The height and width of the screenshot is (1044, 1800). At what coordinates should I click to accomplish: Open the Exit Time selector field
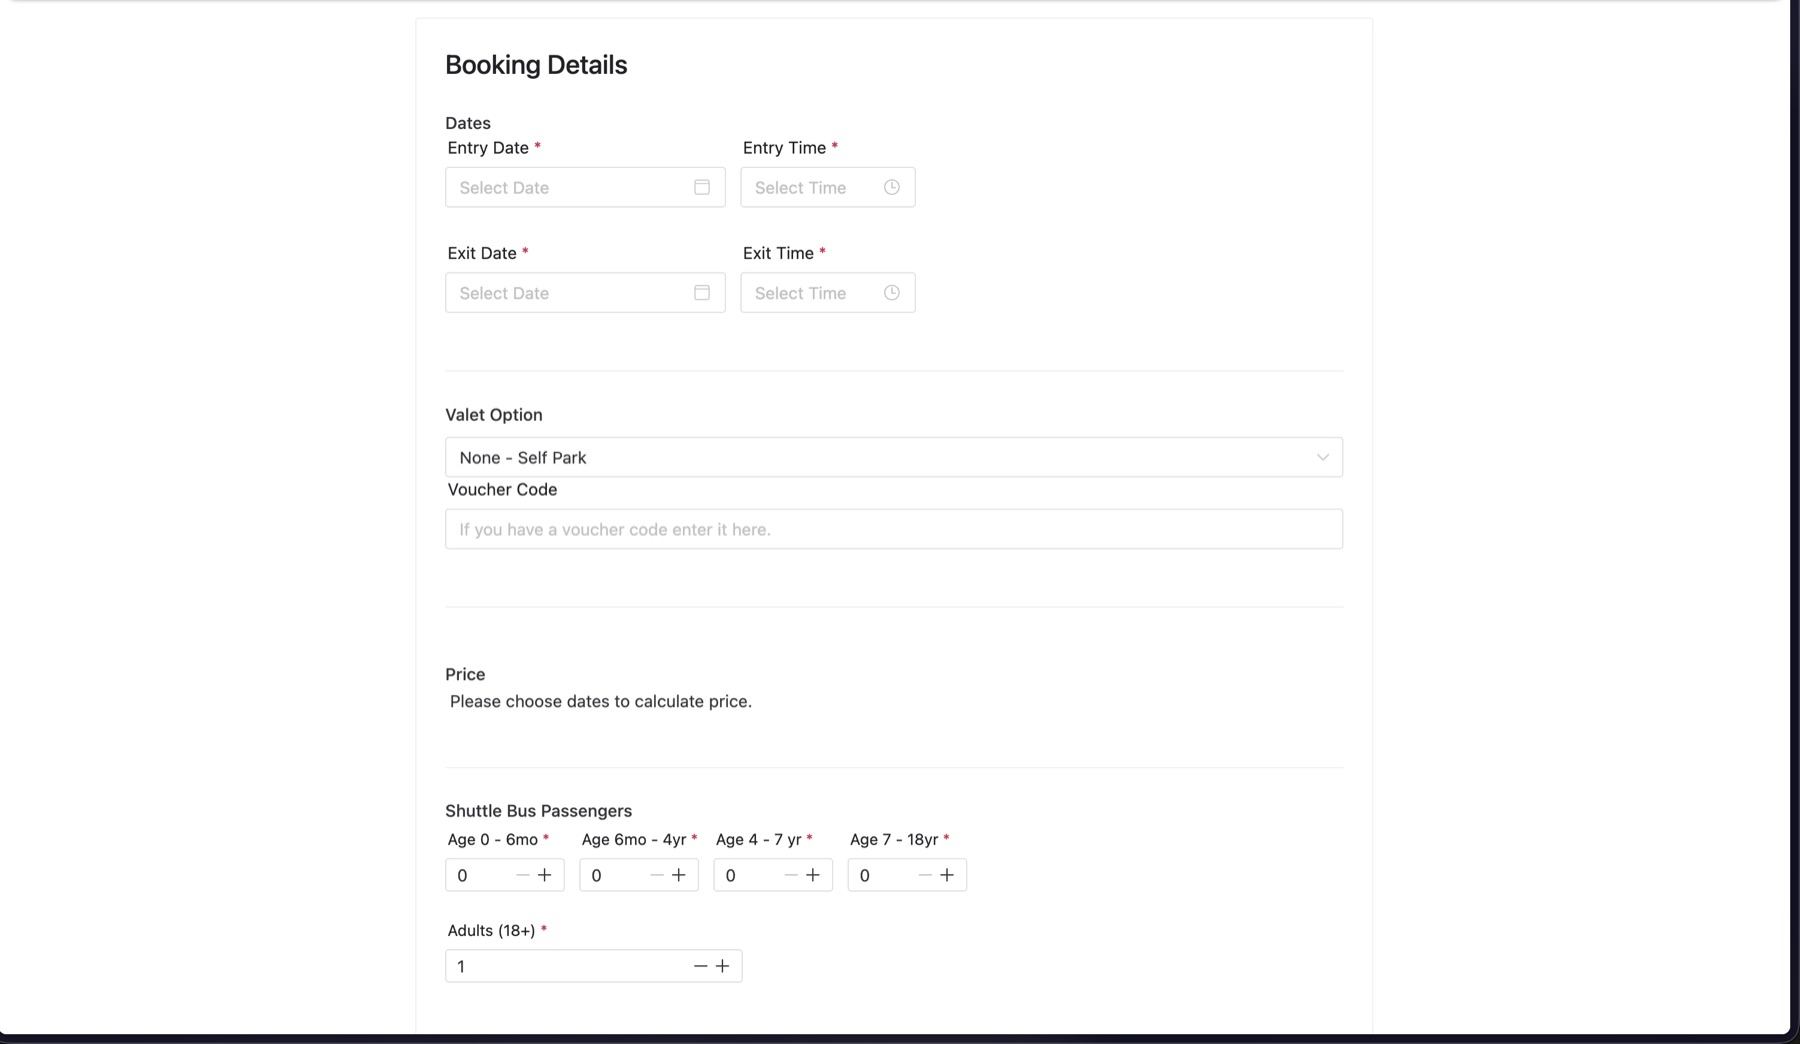click(x=828, y=293)
